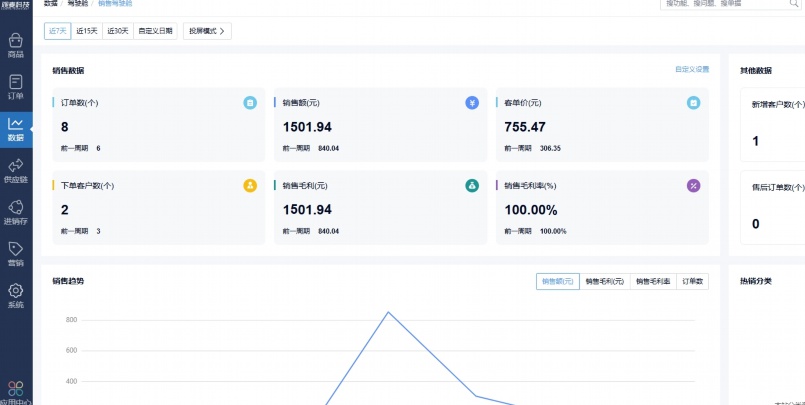Open the 商品 (Products) sidebar icon
The width and height of the screenshot is (805, 405).
tap(16, 44)
